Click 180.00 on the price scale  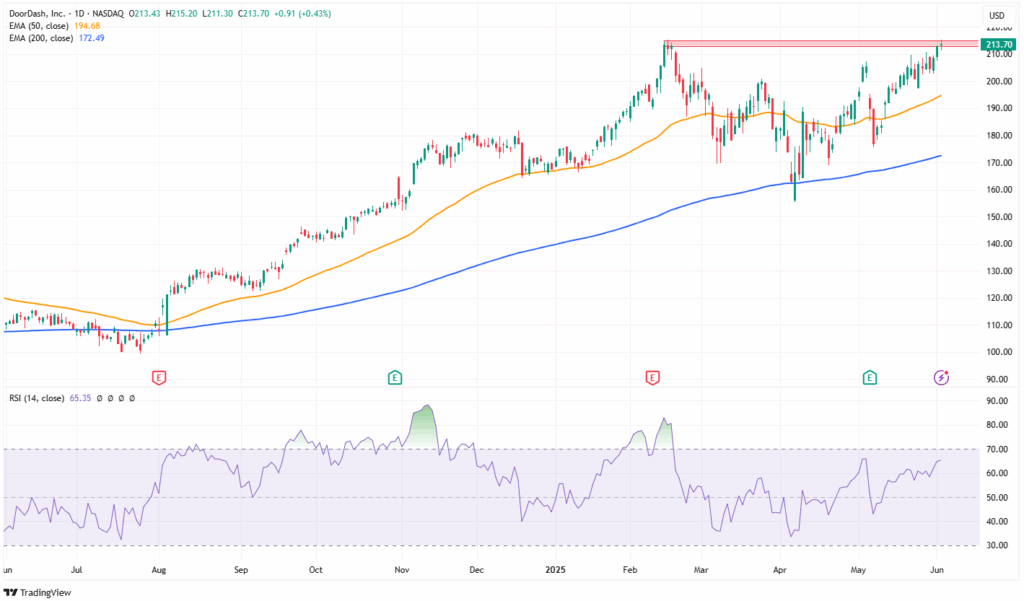coord(999,136)
